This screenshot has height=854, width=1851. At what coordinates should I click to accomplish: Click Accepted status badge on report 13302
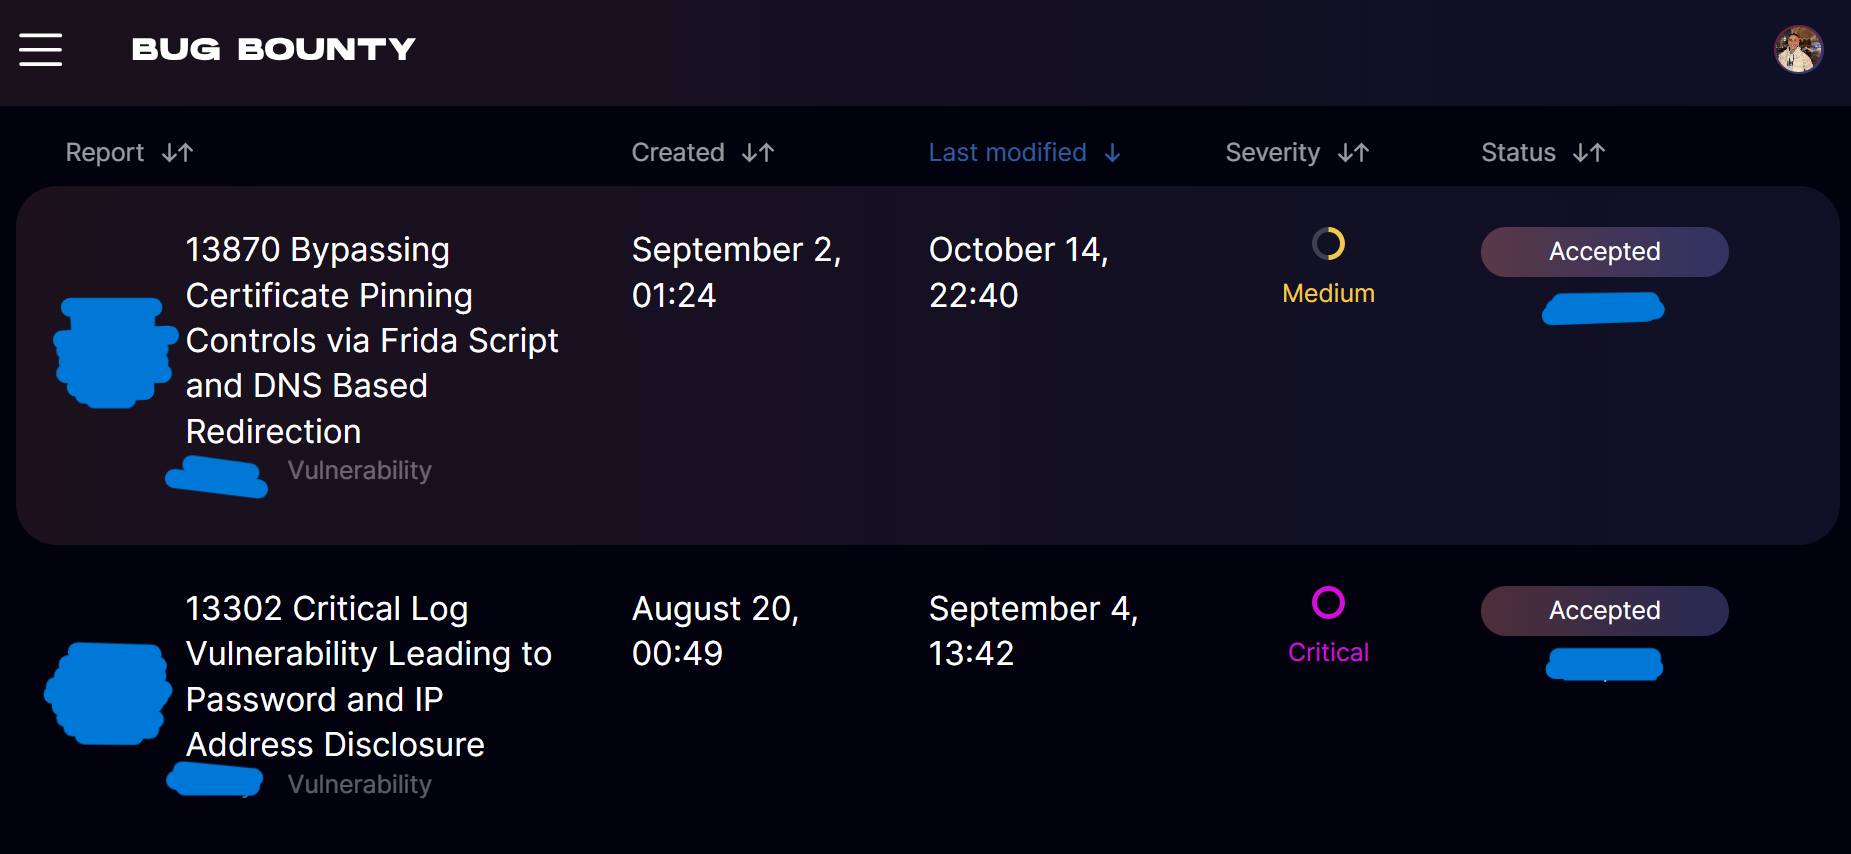pyautogui.click(x=1604, y=611)
